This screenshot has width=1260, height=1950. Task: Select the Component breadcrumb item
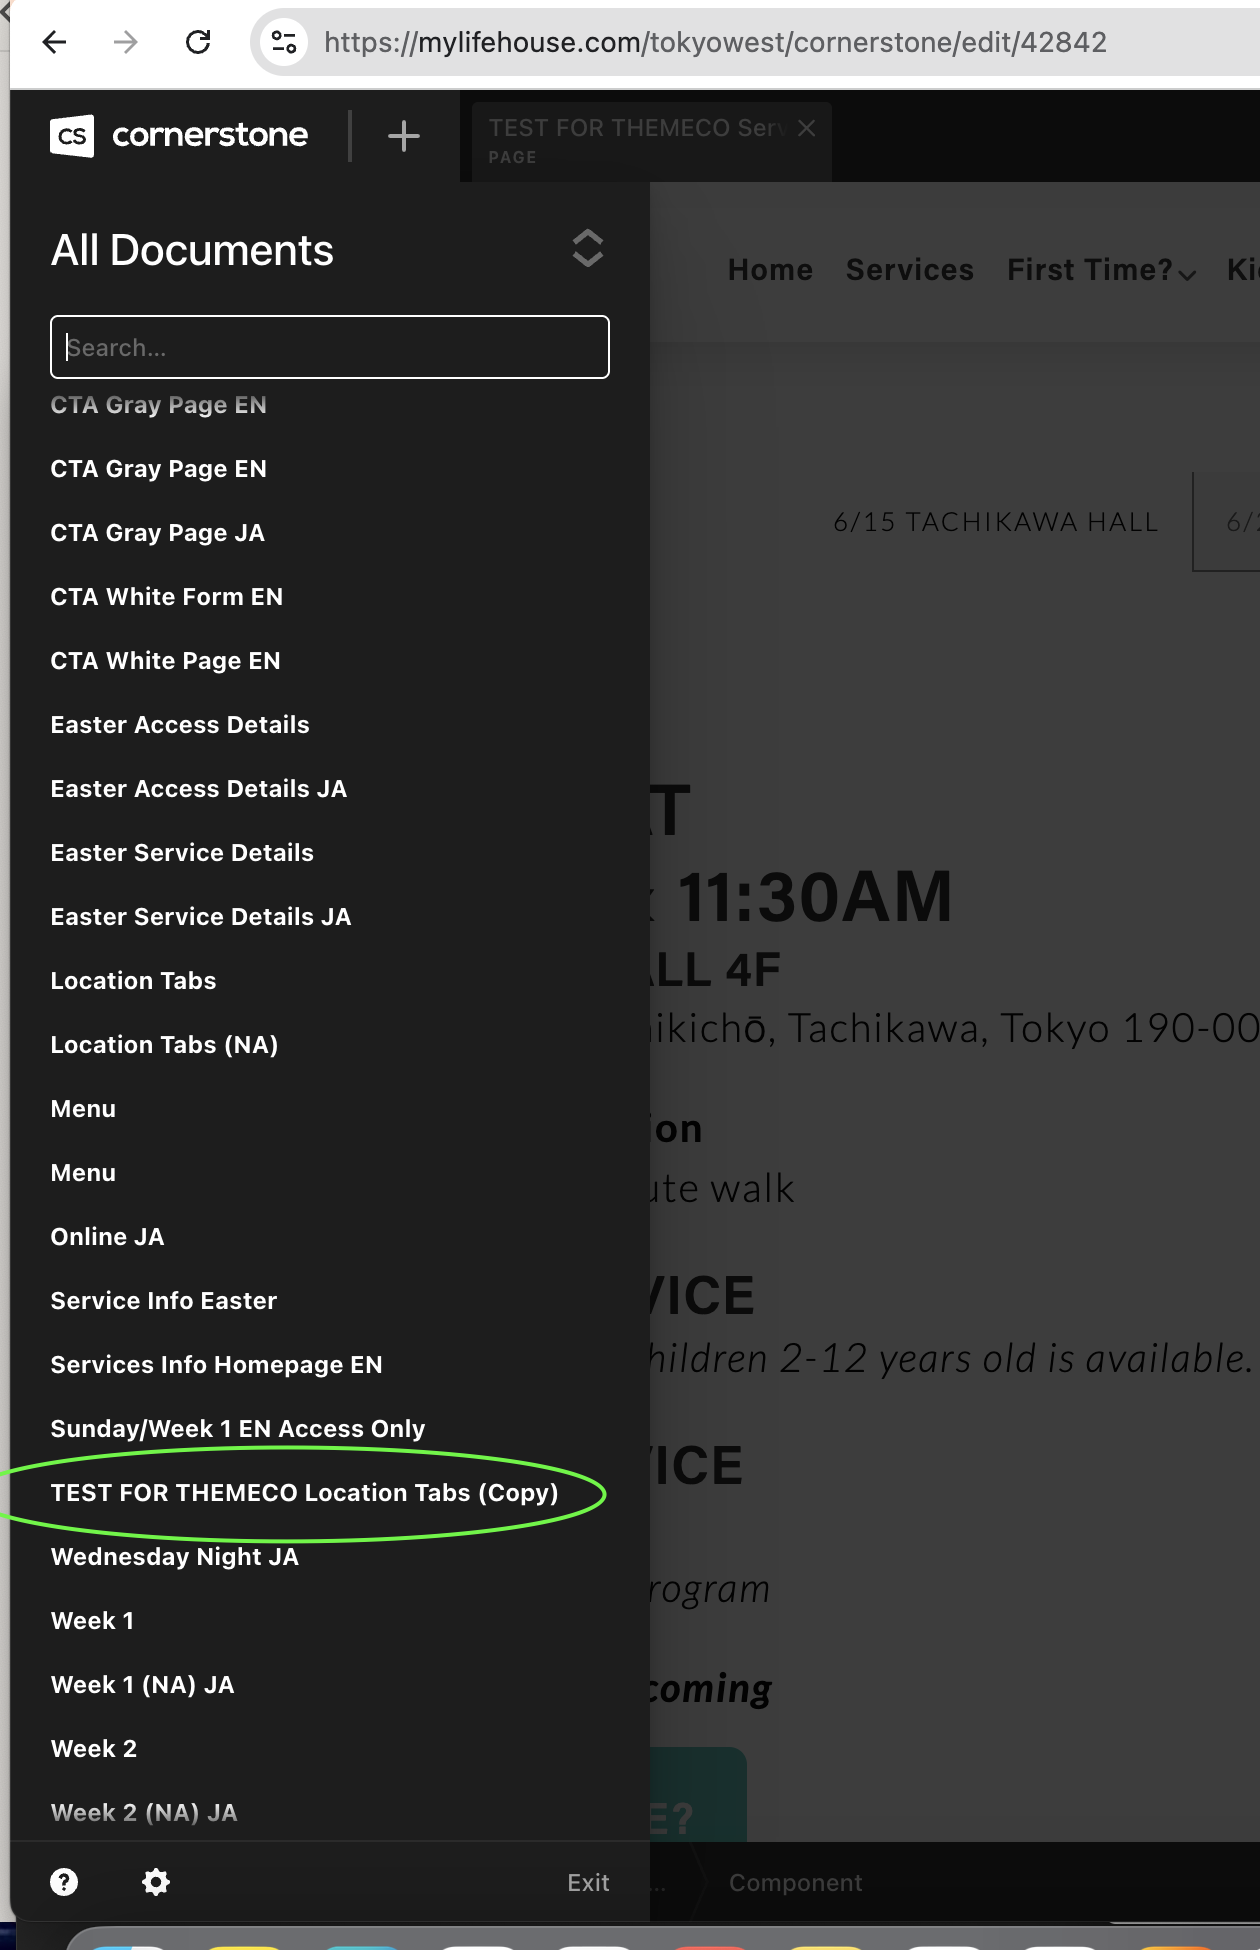[795, 1882]
